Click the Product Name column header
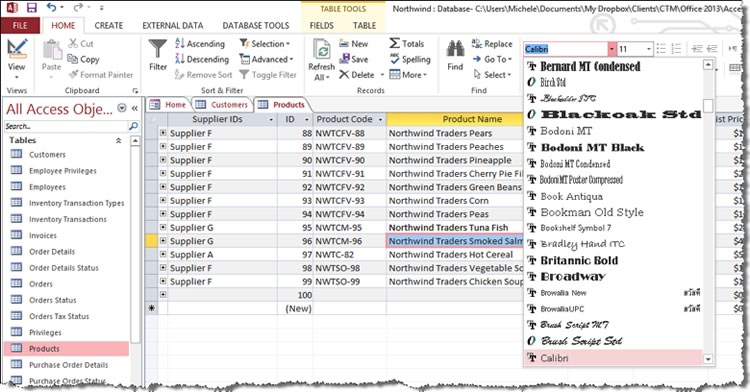750x392 pixels. tap(454, 119)
